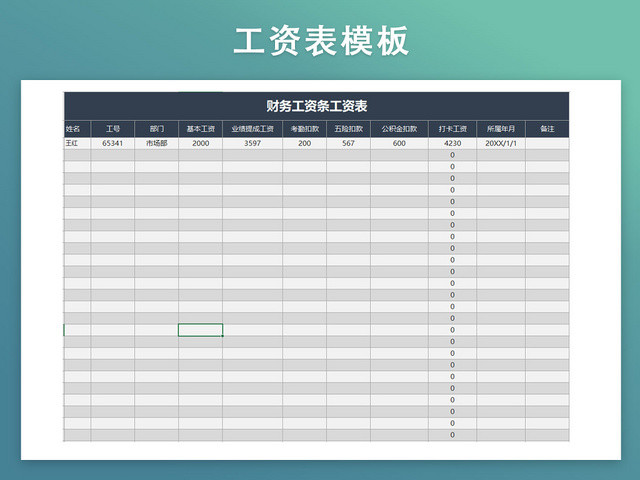This screenshot has width=640, height=480.
Task: Click the attendance deduction cell 200
Action: 304,143
